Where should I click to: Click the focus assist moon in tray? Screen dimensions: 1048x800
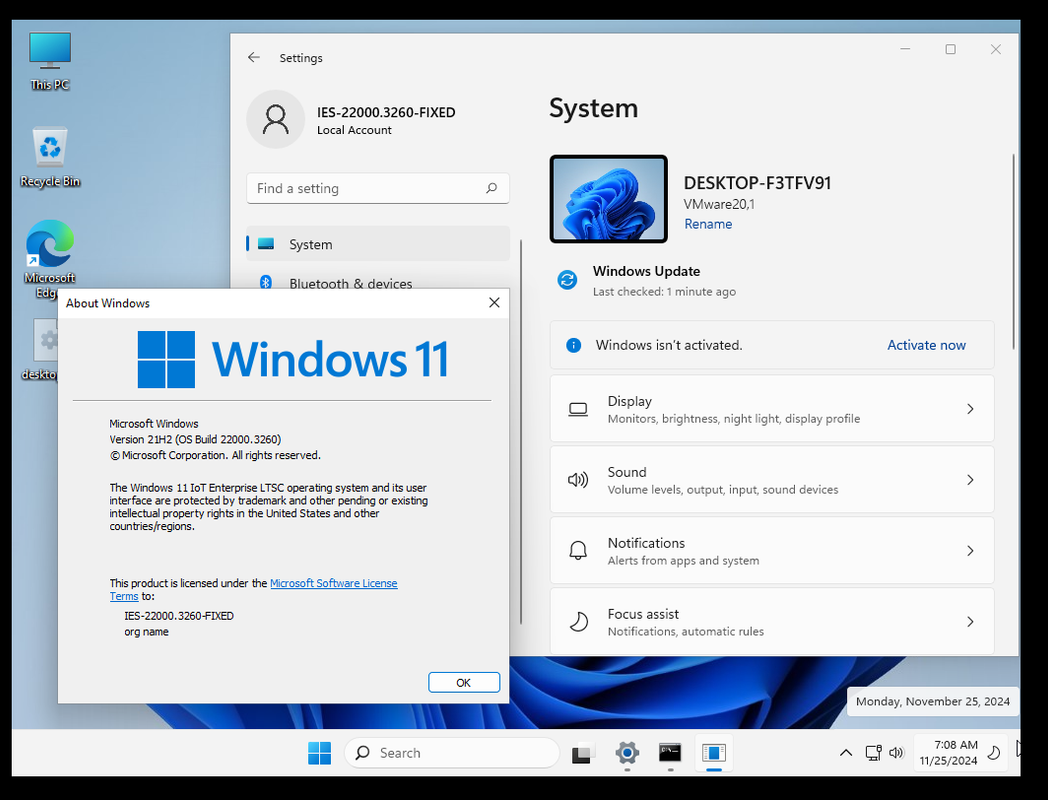[x=994, y=753]
